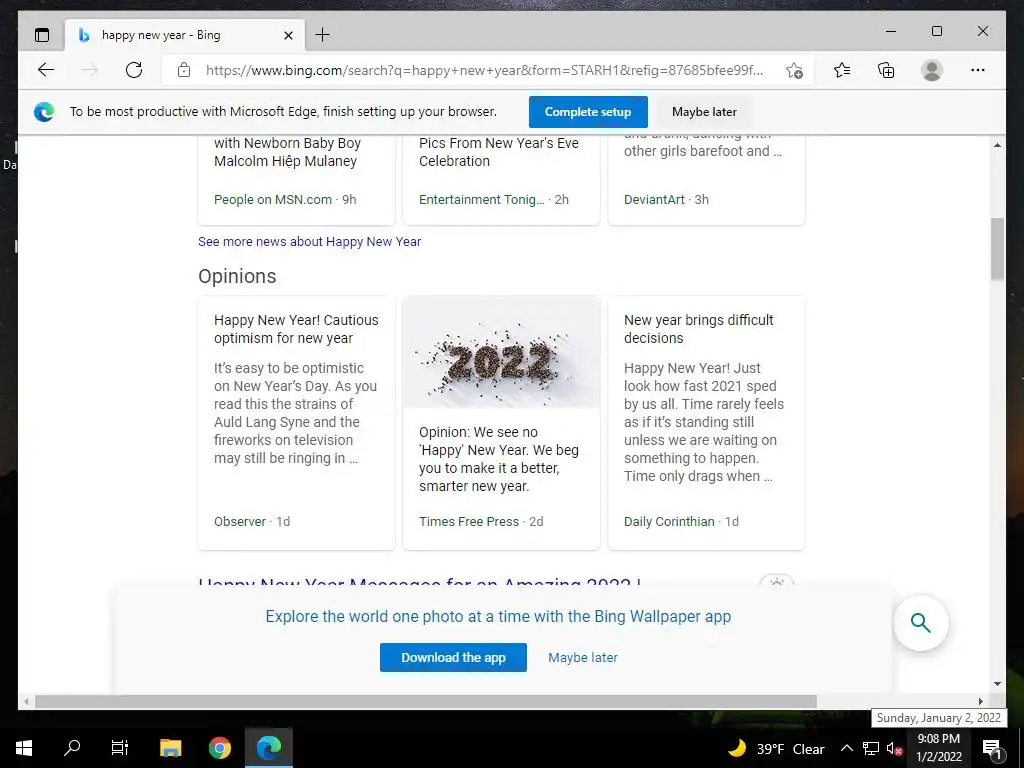This screenshot has width=1024, height=768.
Task: Open the tab actions menu icon
Action: (x=42, y=35)
